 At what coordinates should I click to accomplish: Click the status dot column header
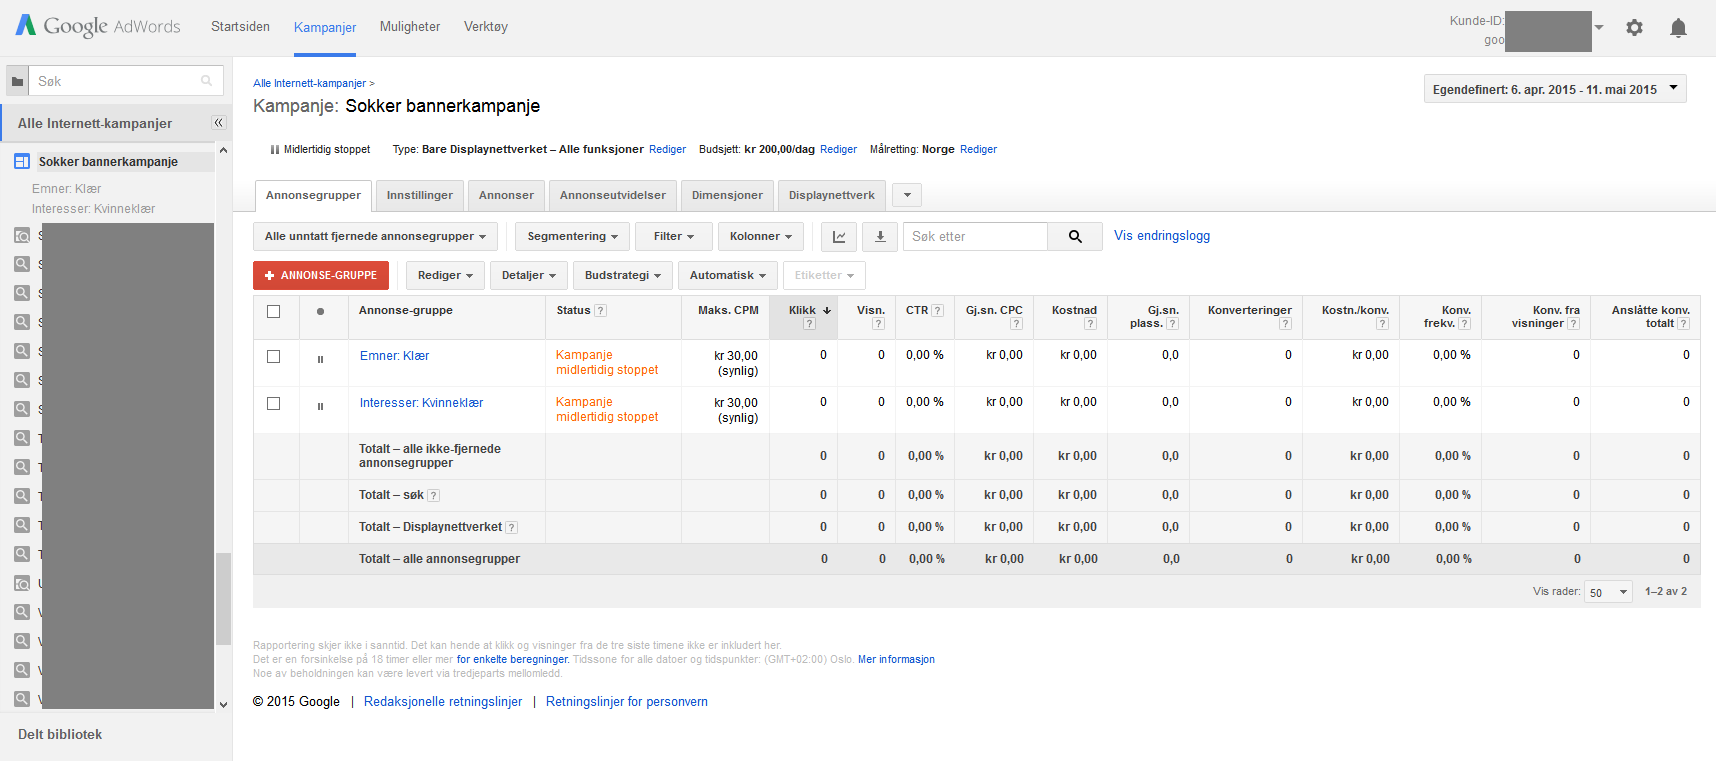pos(320,311)
